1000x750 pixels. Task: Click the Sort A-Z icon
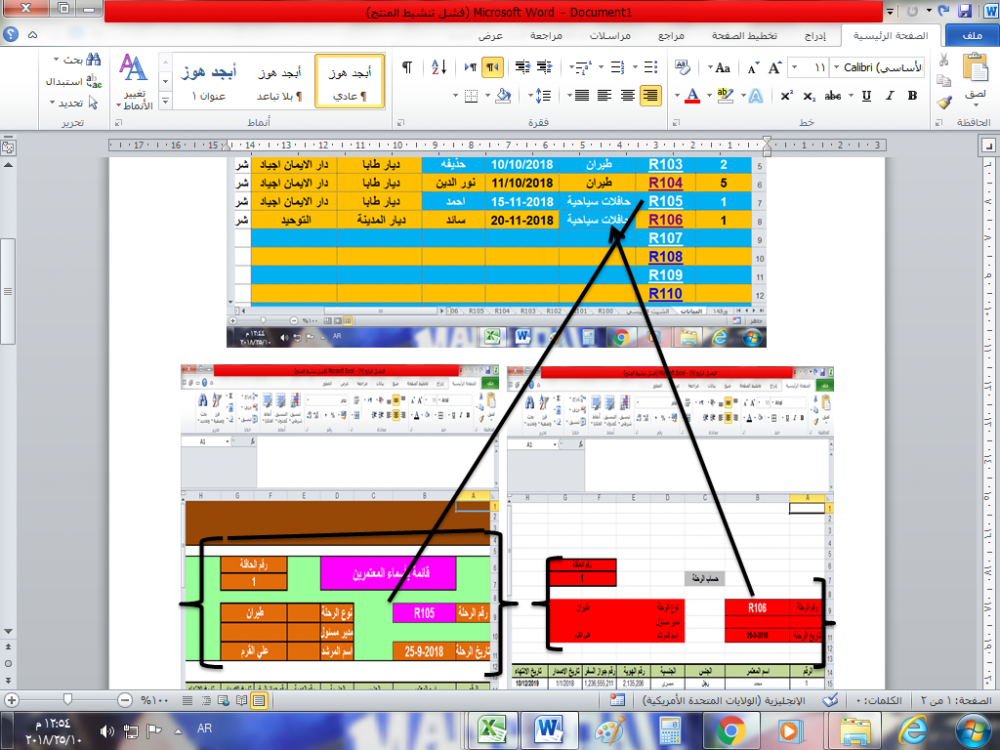coord(439,67)
